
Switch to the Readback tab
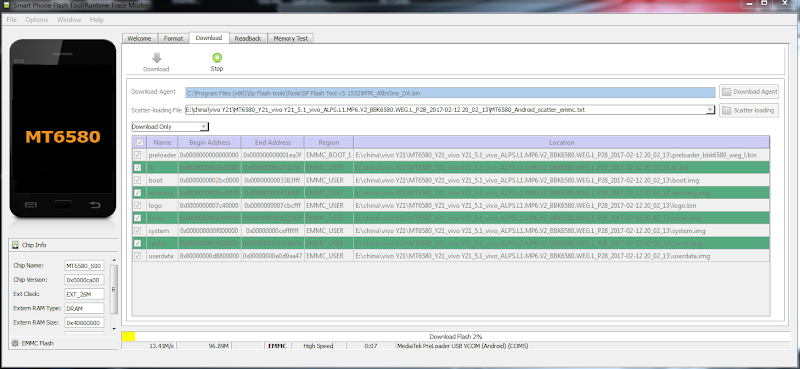[x=248, y=38]
